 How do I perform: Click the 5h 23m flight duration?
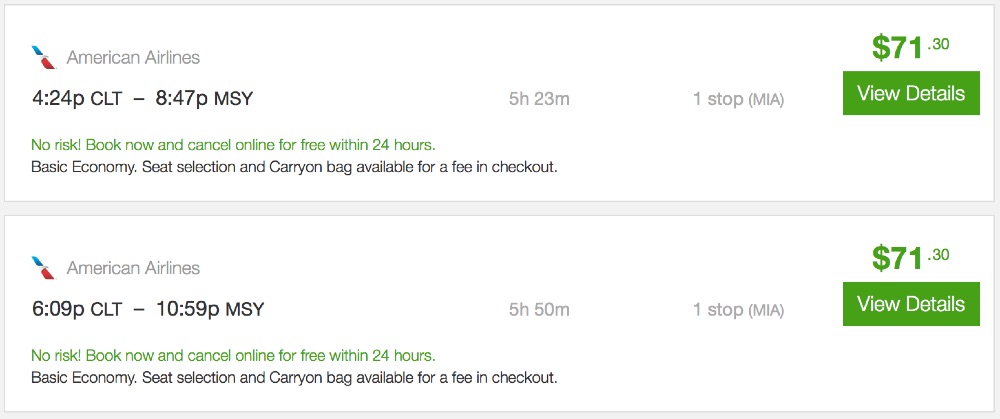coord(539,99)
